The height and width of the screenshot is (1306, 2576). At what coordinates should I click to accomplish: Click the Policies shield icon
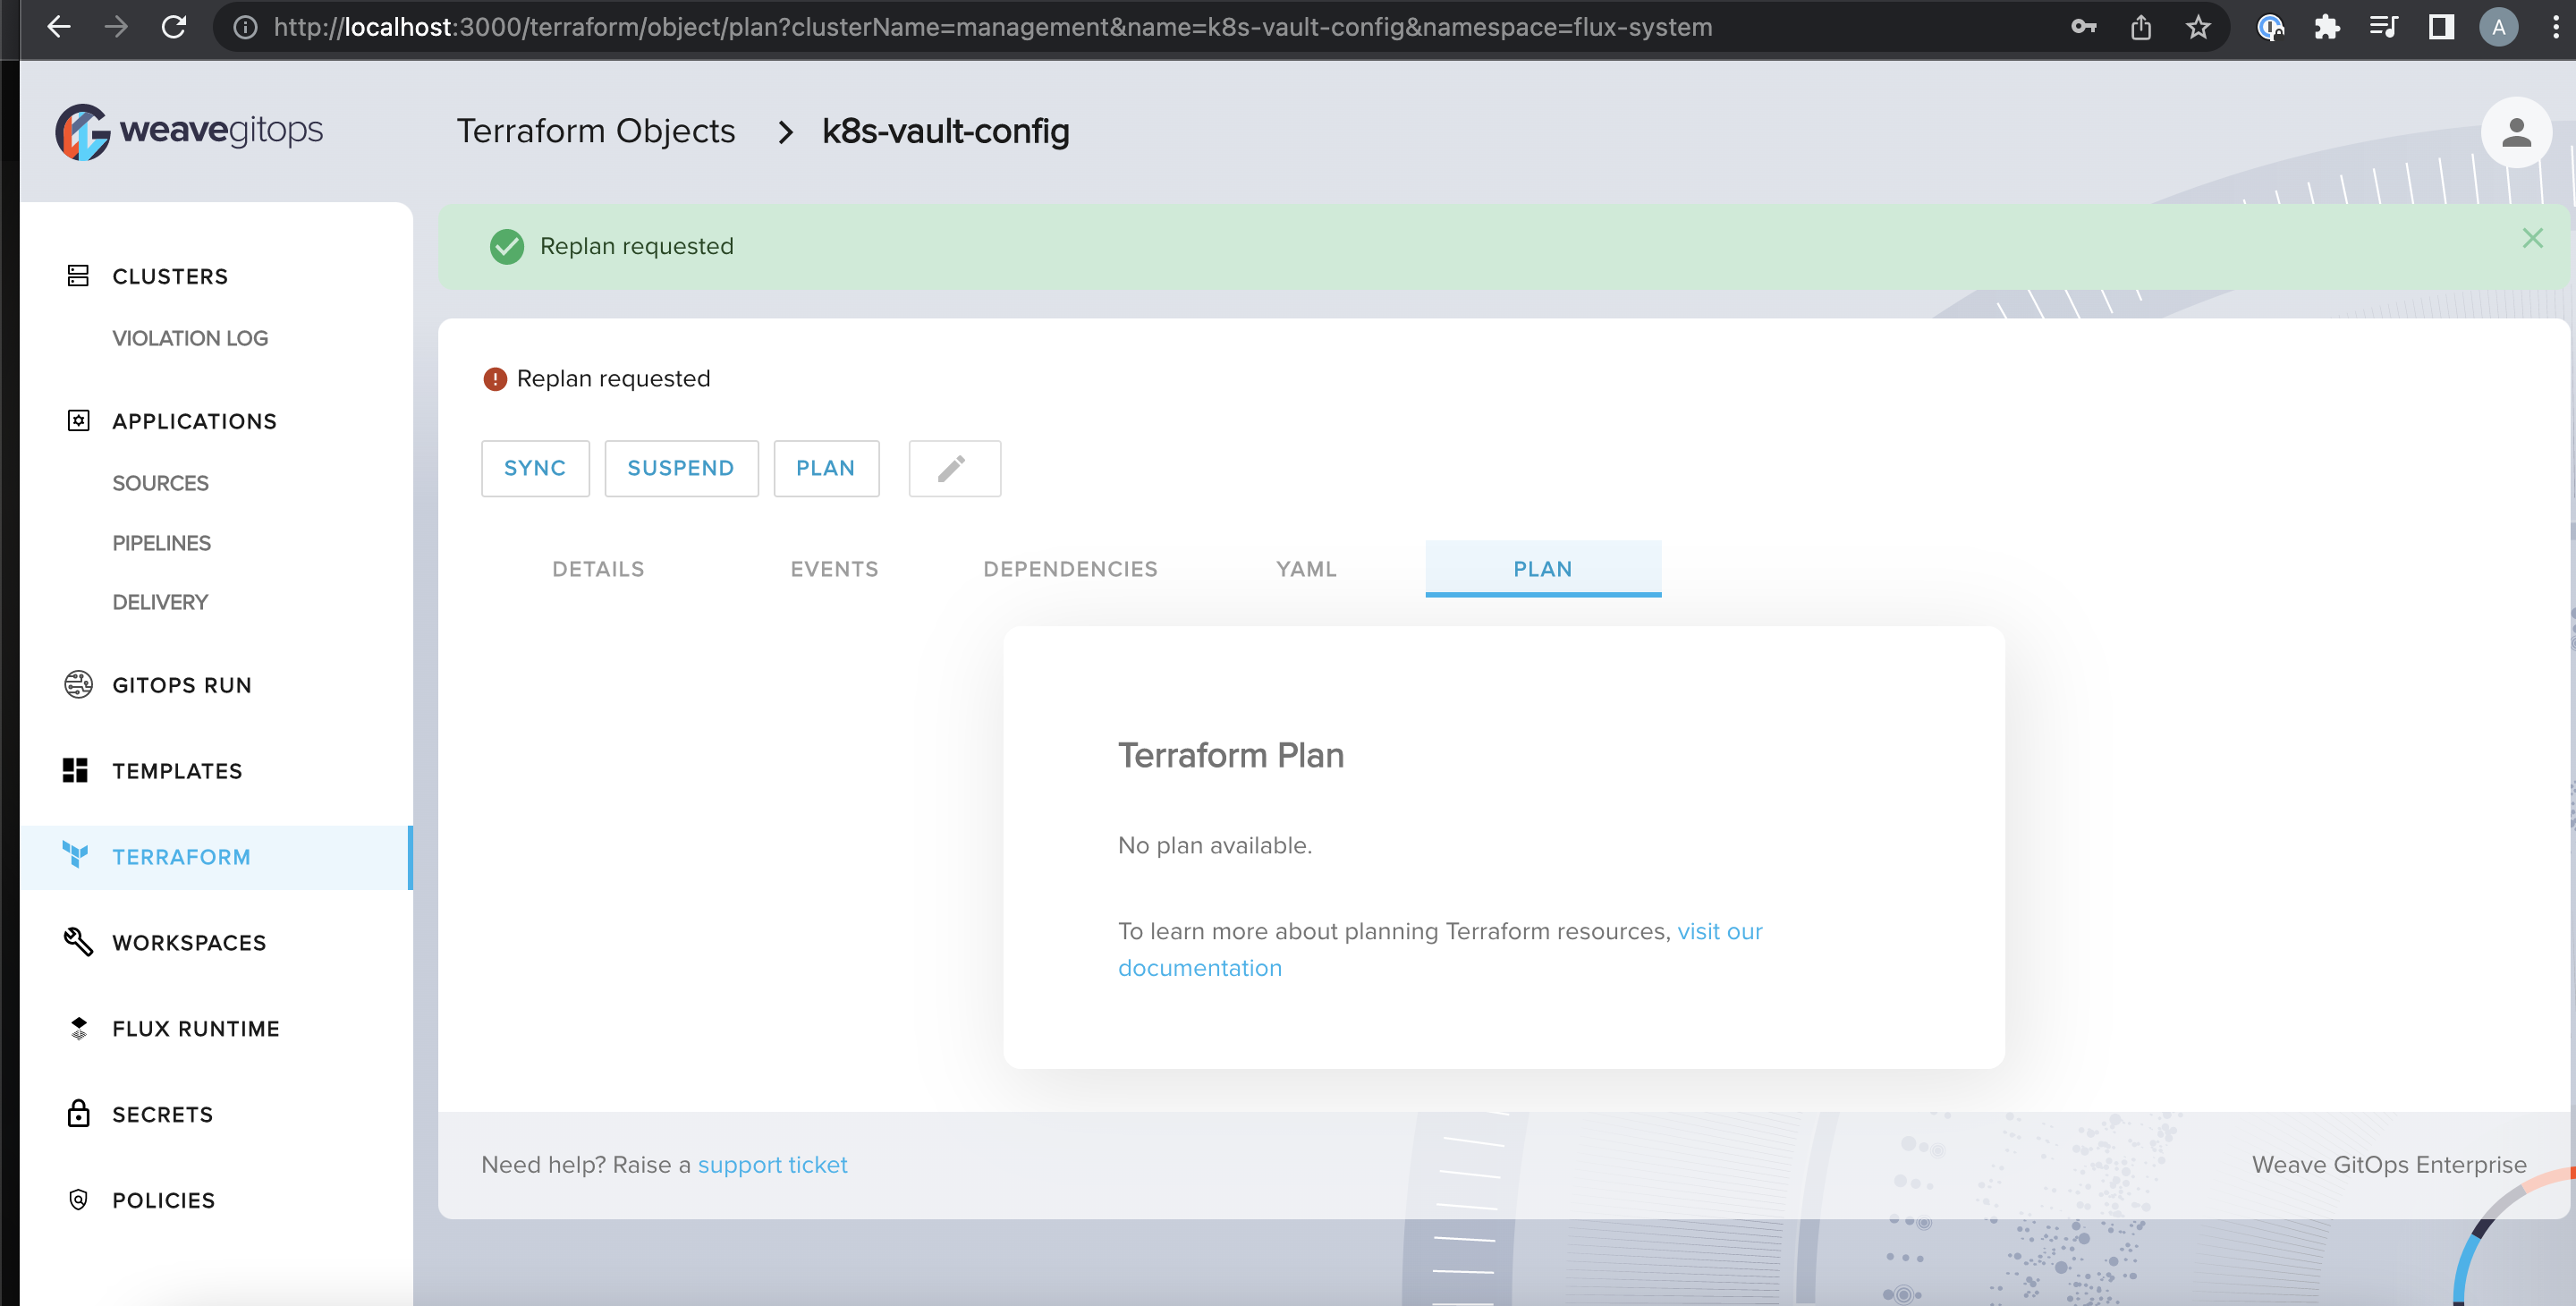[x=78, y=1199]
